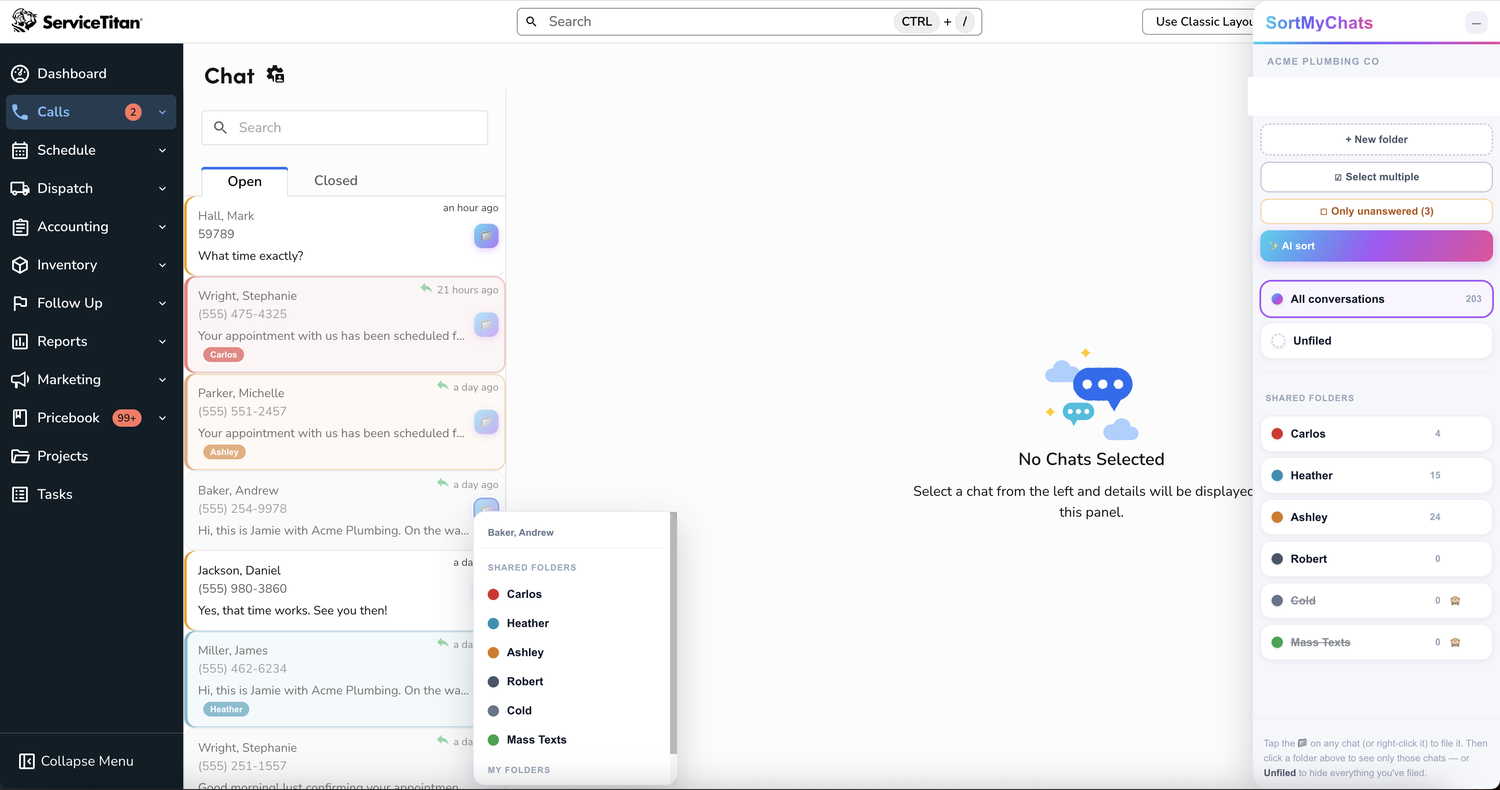1500x790 pixels.
Task: Click the Dispatch truck icon
Action: [x=20, y=188]
